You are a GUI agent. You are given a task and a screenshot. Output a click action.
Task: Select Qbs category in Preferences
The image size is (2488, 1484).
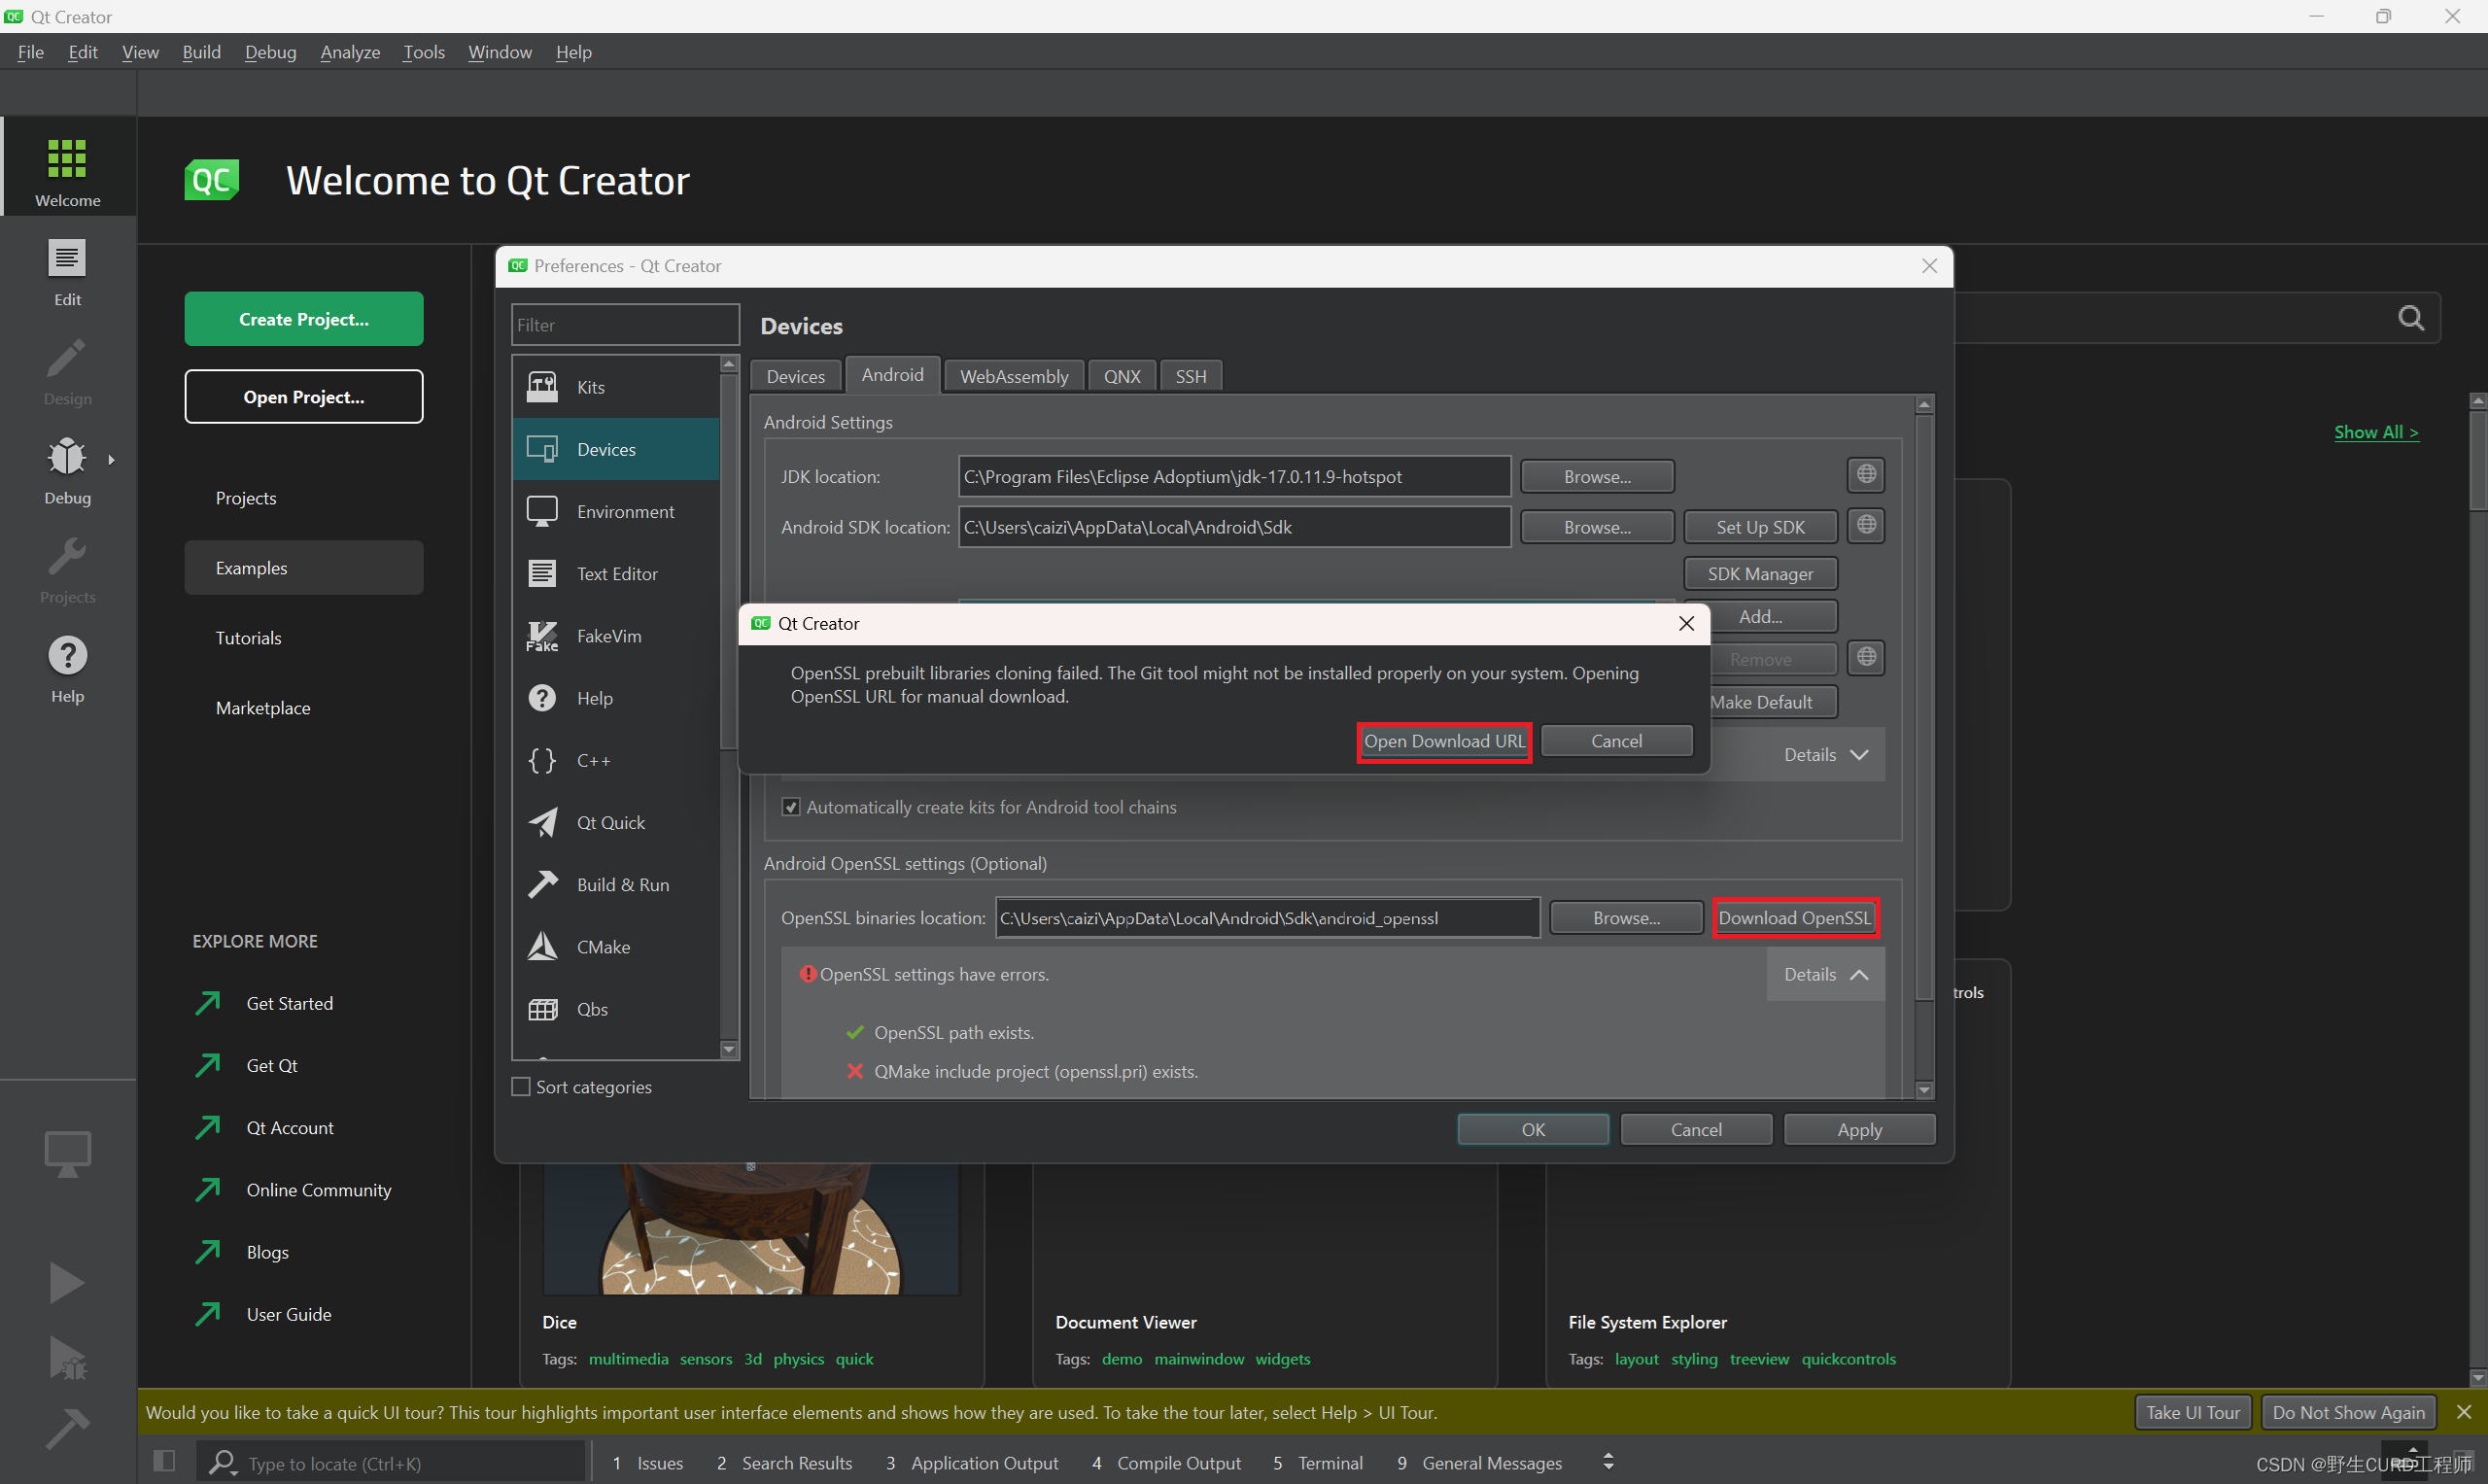point(616,1009)
